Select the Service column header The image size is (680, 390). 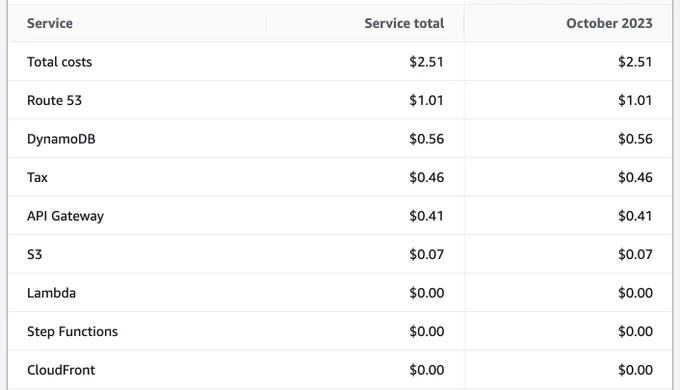[x=50, y=23]
